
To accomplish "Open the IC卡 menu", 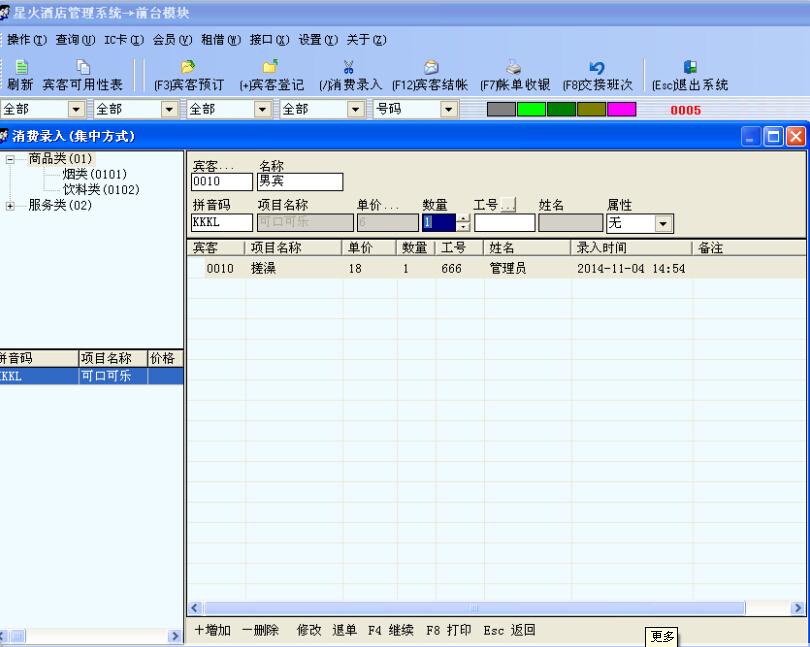I will pyautogui.click(x=123, y=40).
